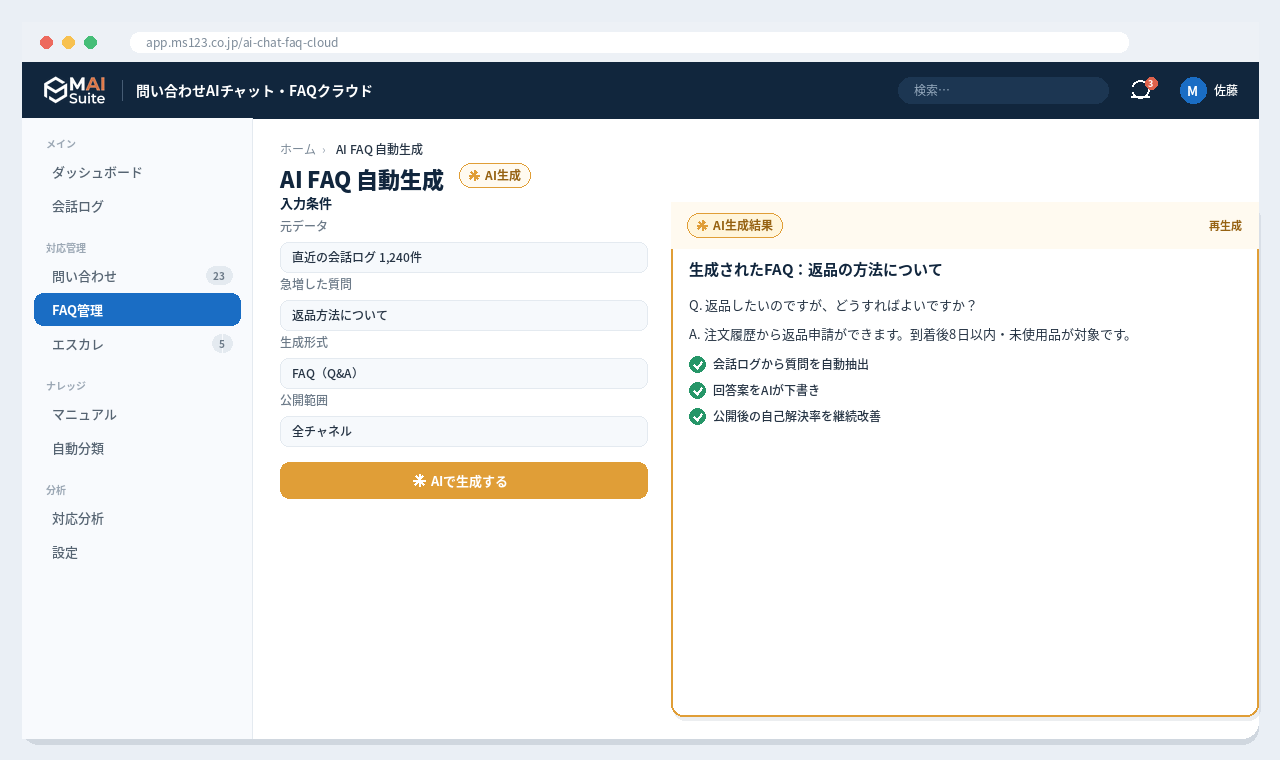Open エスカレ sidebar item

click(137, 344)
